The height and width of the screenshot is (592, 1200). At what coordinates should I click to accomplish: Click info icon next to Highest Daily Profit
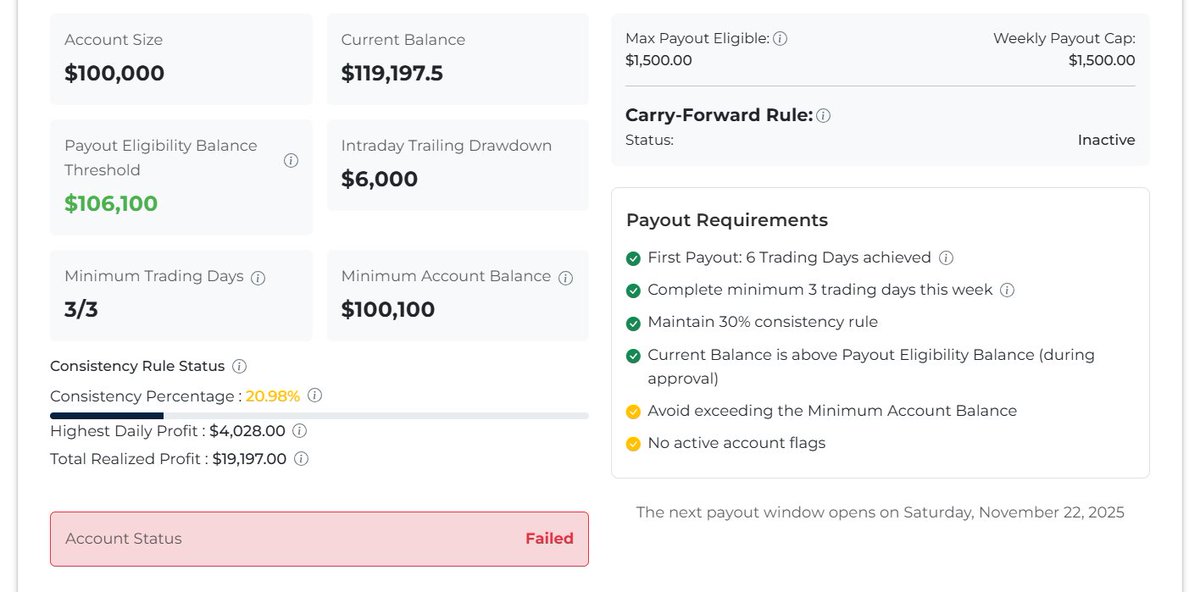299,431
